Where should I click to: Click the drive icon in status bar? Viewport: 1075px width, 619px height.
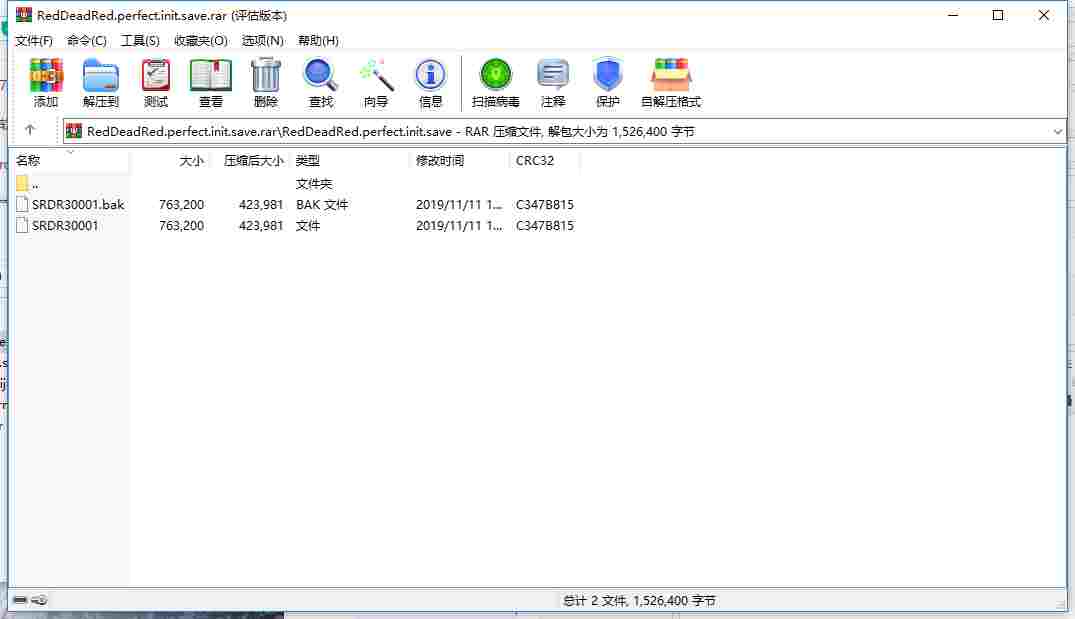click(x=20, y=600)
